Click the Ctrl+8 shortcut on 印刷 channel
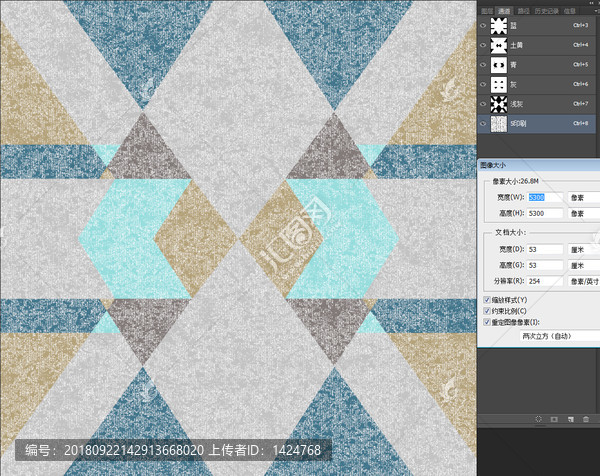This screenshot has width=600, height=476. coord(580,123)
